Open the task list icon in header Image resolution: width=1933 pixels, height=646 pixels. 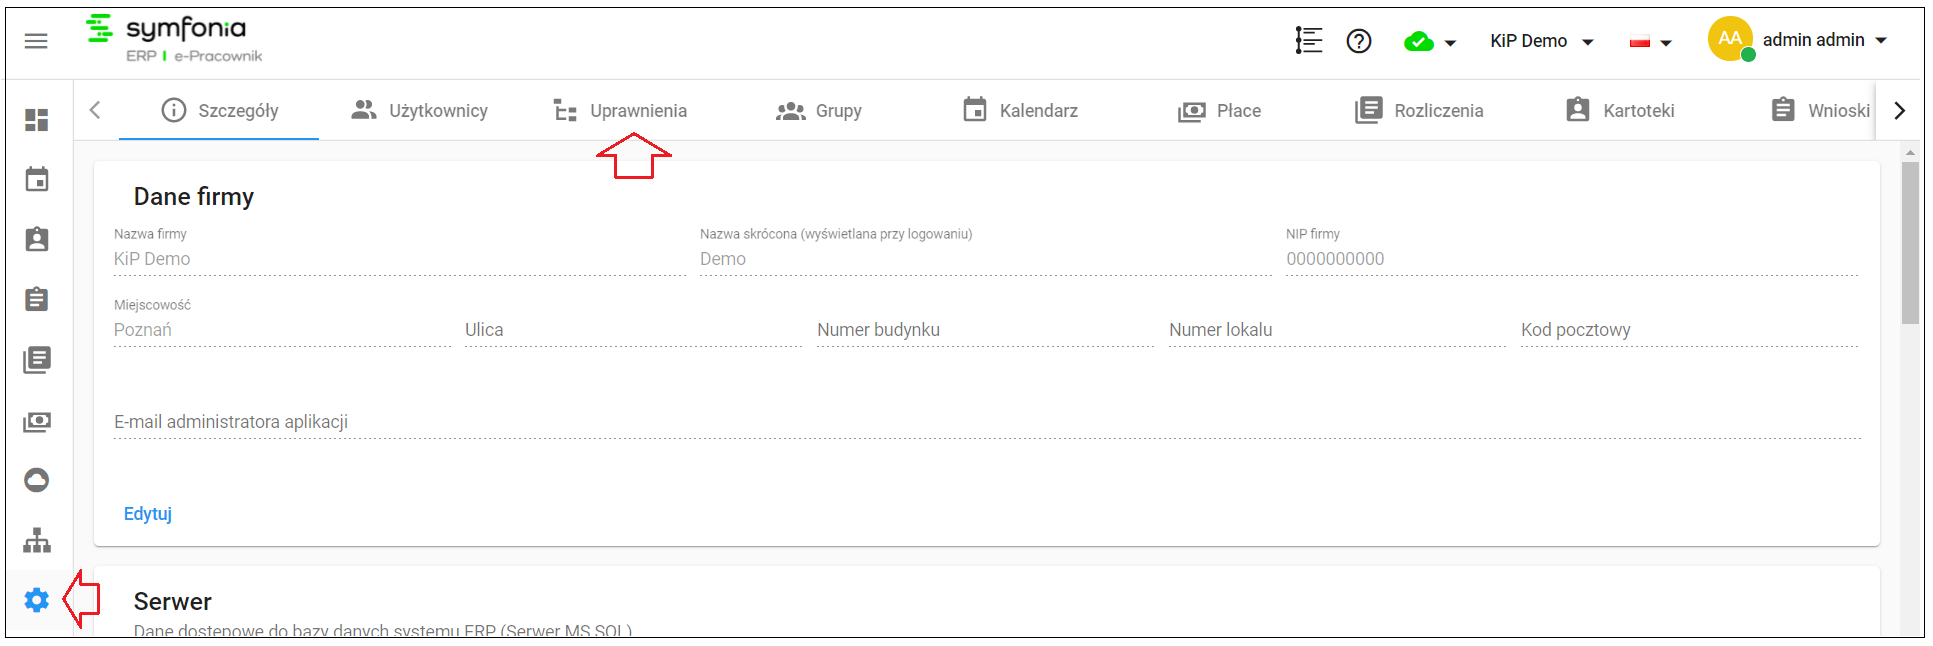(x=1308, y=41)
